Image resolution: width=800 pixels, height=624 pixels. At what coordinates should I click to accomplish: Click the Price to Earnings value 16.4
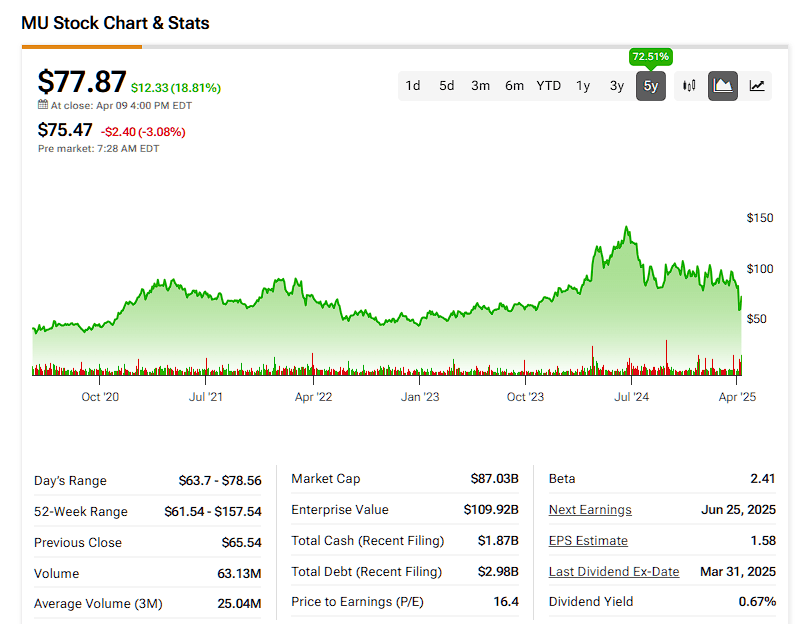pos(506,602)
